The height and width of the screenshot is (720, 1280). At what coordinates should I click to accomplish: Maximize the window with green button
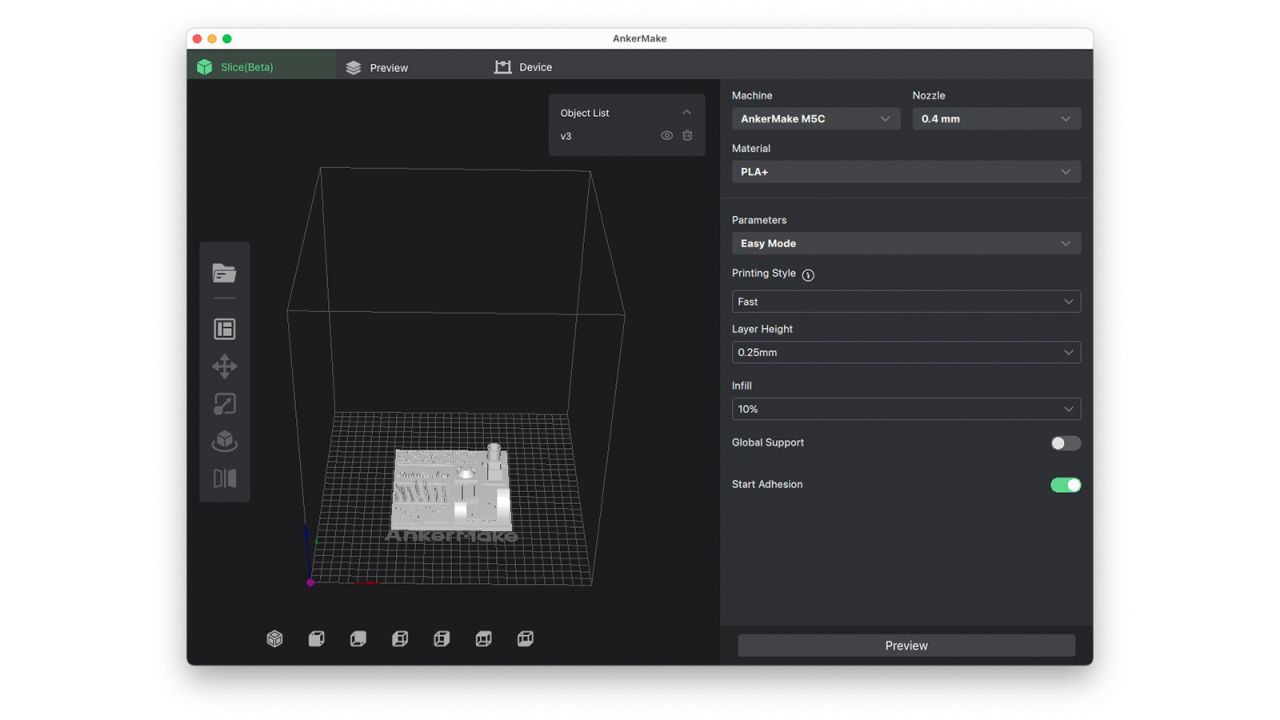(227, 38)
